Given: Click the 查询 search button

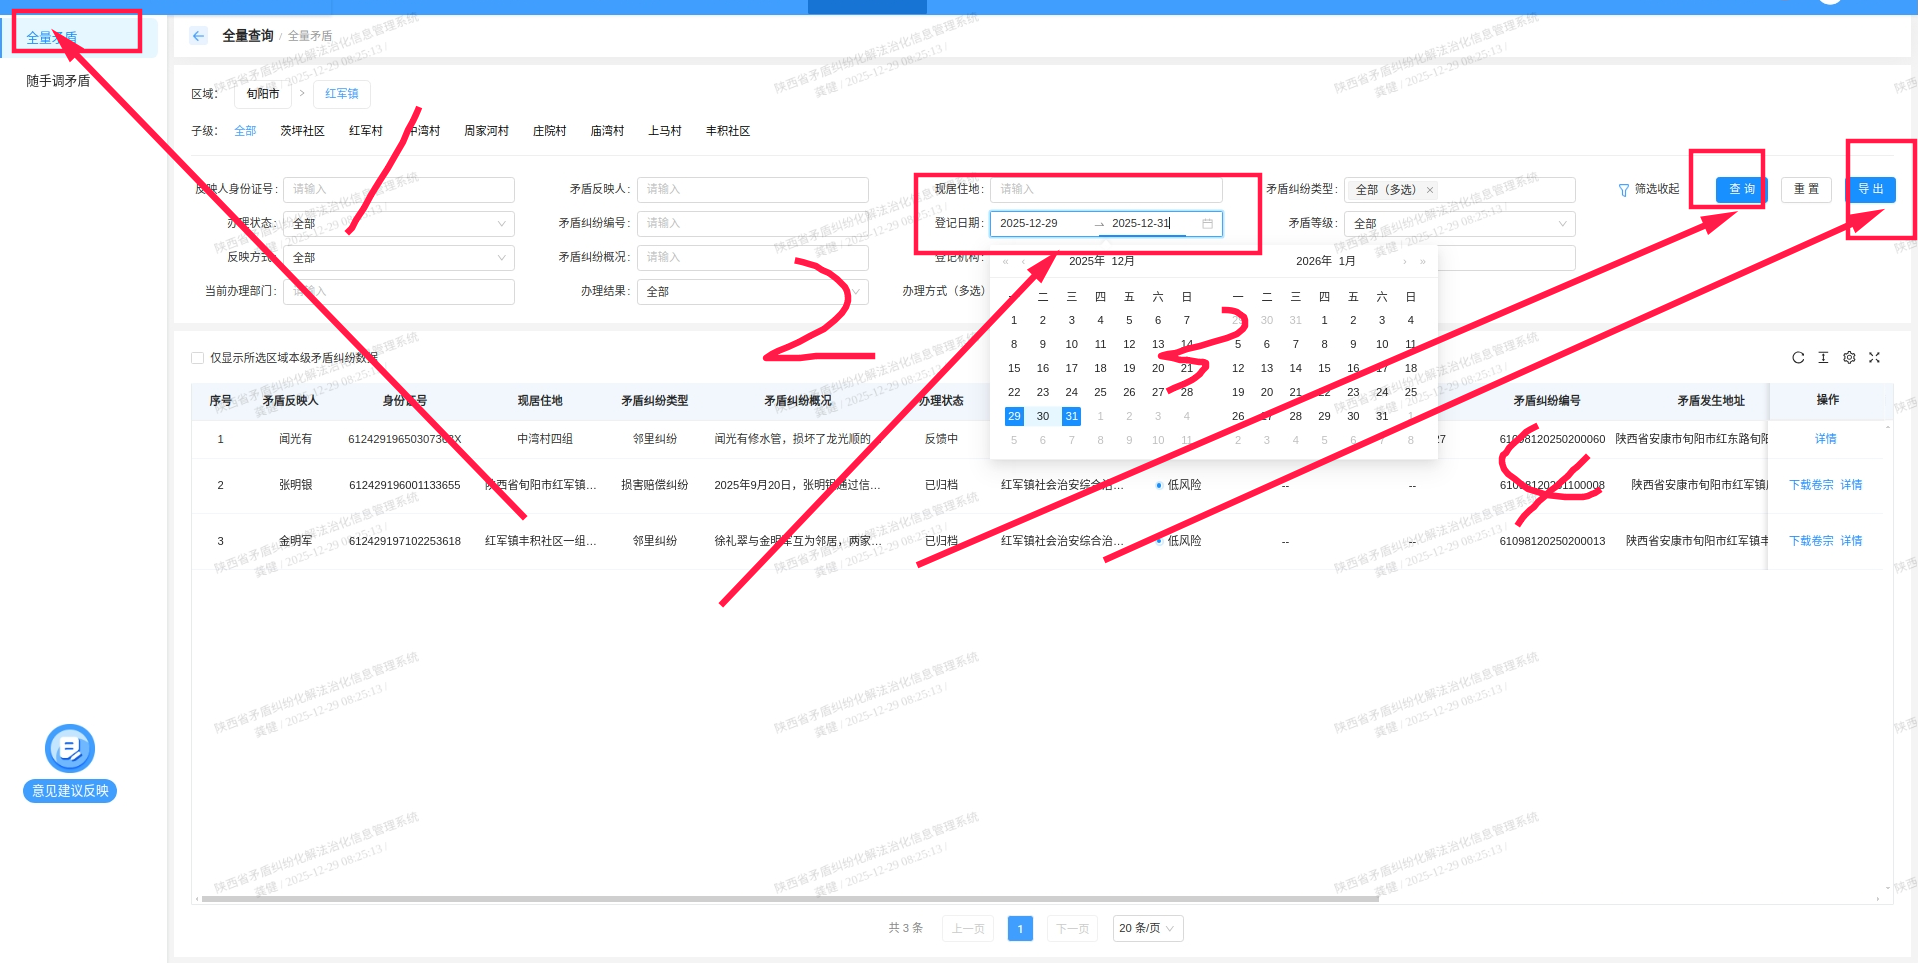Looking at the screenshot, I should point(1741,189).
